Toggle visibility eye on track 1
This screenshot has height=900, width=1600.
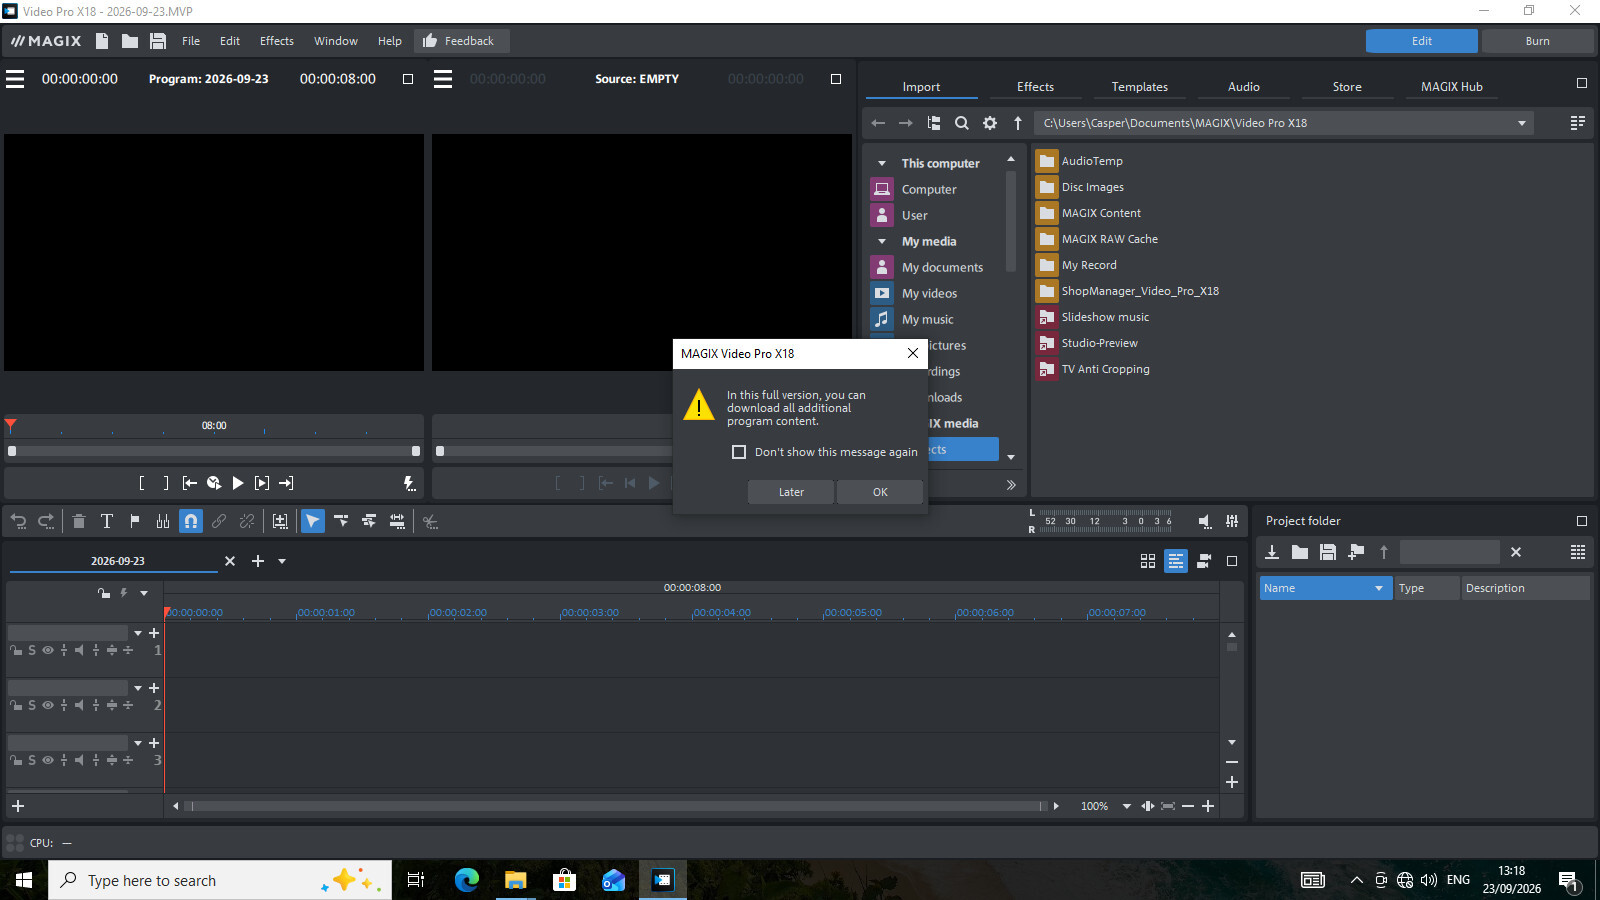48,650
